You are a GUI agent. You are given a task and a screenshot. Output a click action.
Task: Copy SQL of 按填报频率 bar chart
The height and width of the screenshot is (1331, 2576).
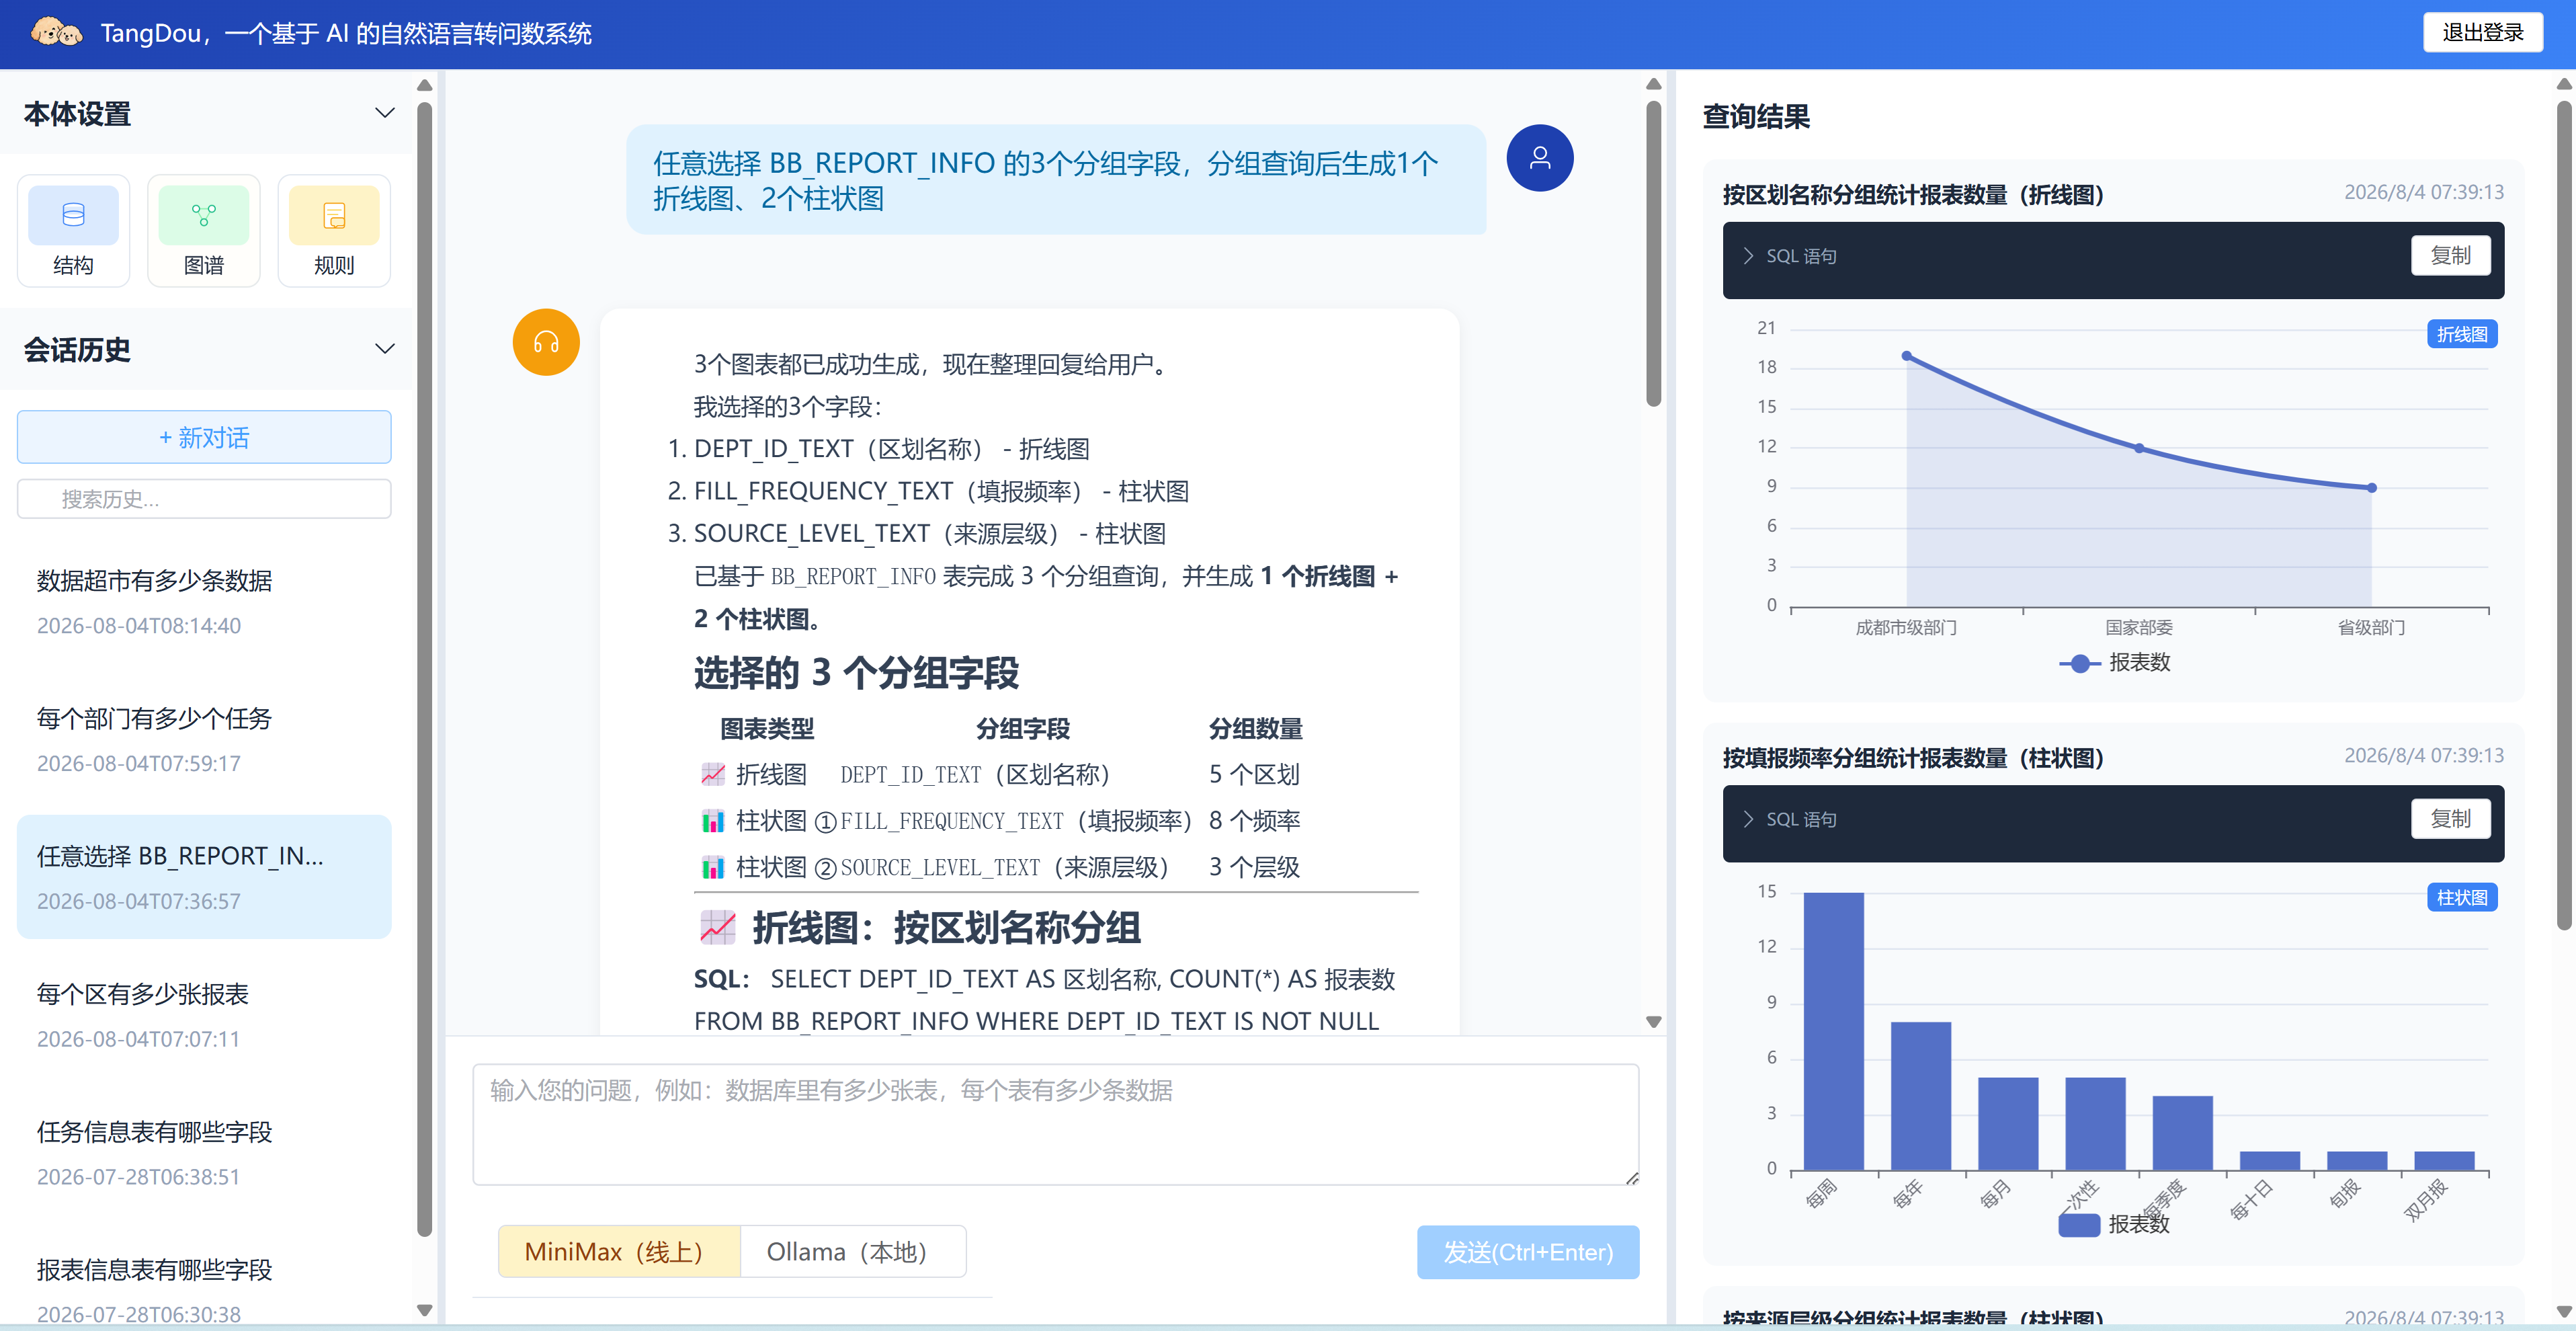tap(2450, 818)
